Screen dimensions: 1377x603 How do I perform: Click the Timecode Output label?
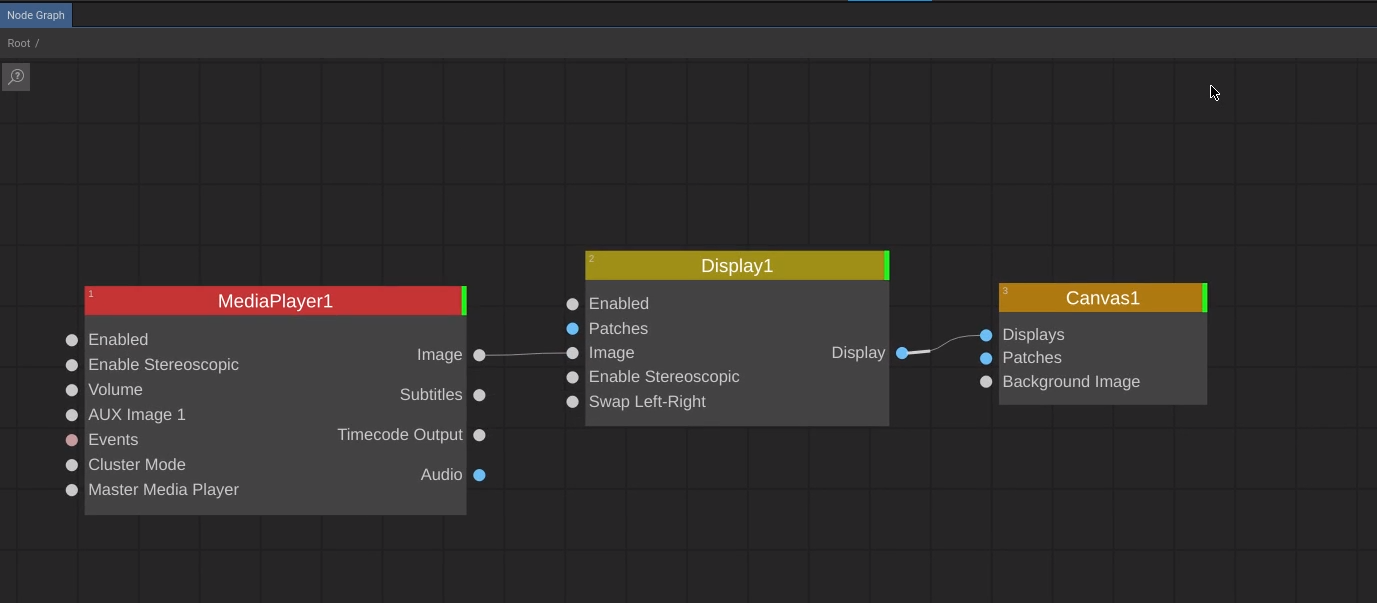point(400,435)
